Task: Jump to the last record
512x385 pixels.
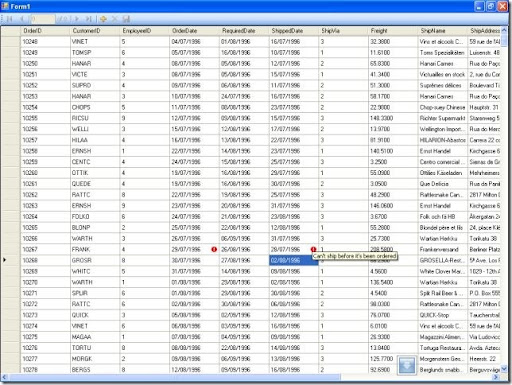Action: 89,19
